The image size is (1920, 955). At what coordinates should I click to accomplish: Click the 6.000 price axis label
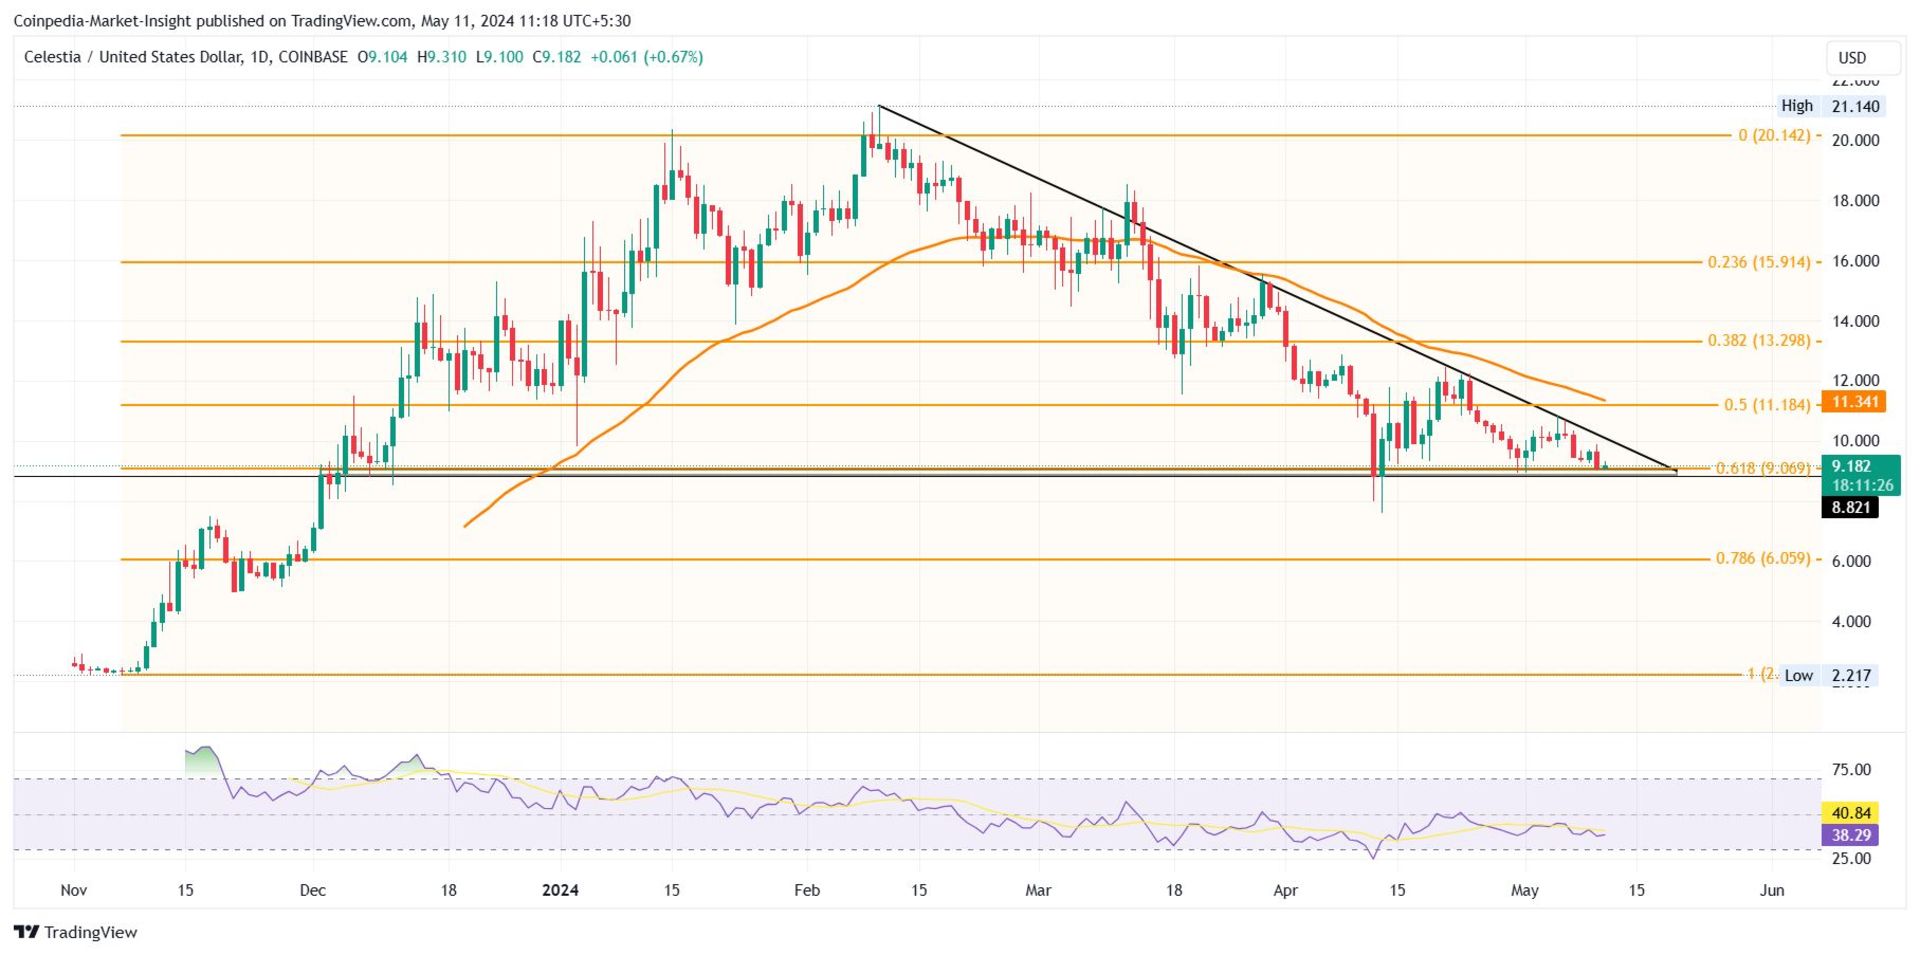click(x=1851, y=561)
